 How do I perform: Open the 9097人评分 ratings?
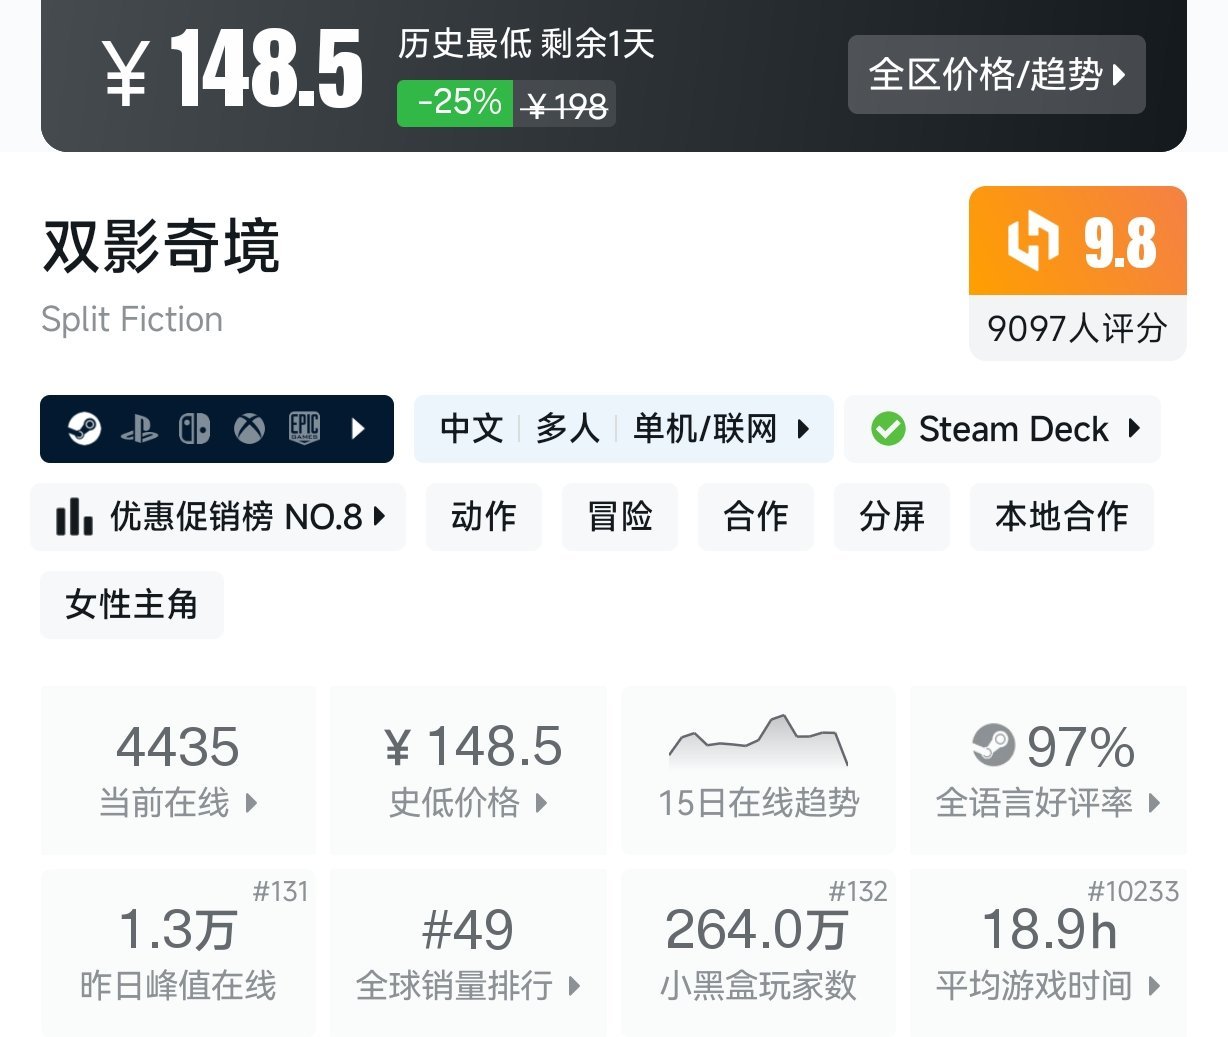1078,328
